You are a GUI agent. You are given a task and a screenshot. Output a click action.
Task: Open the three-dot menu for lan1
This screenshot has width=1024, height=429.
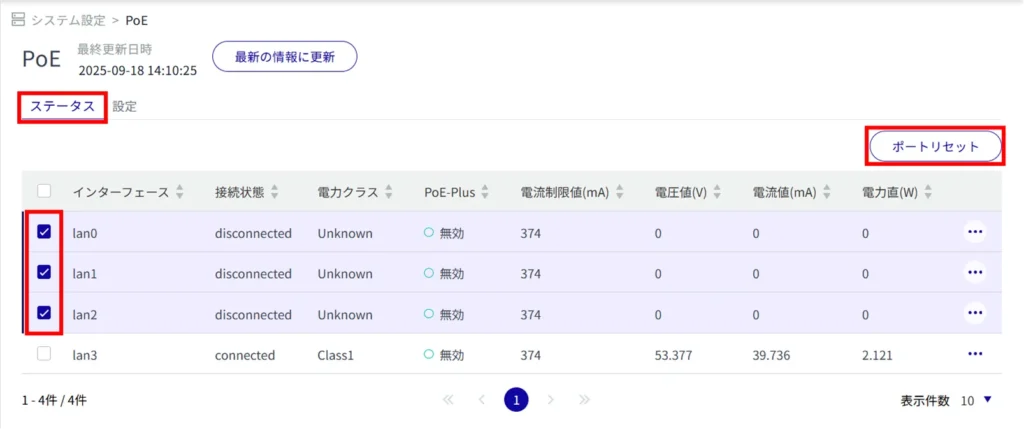975,273
